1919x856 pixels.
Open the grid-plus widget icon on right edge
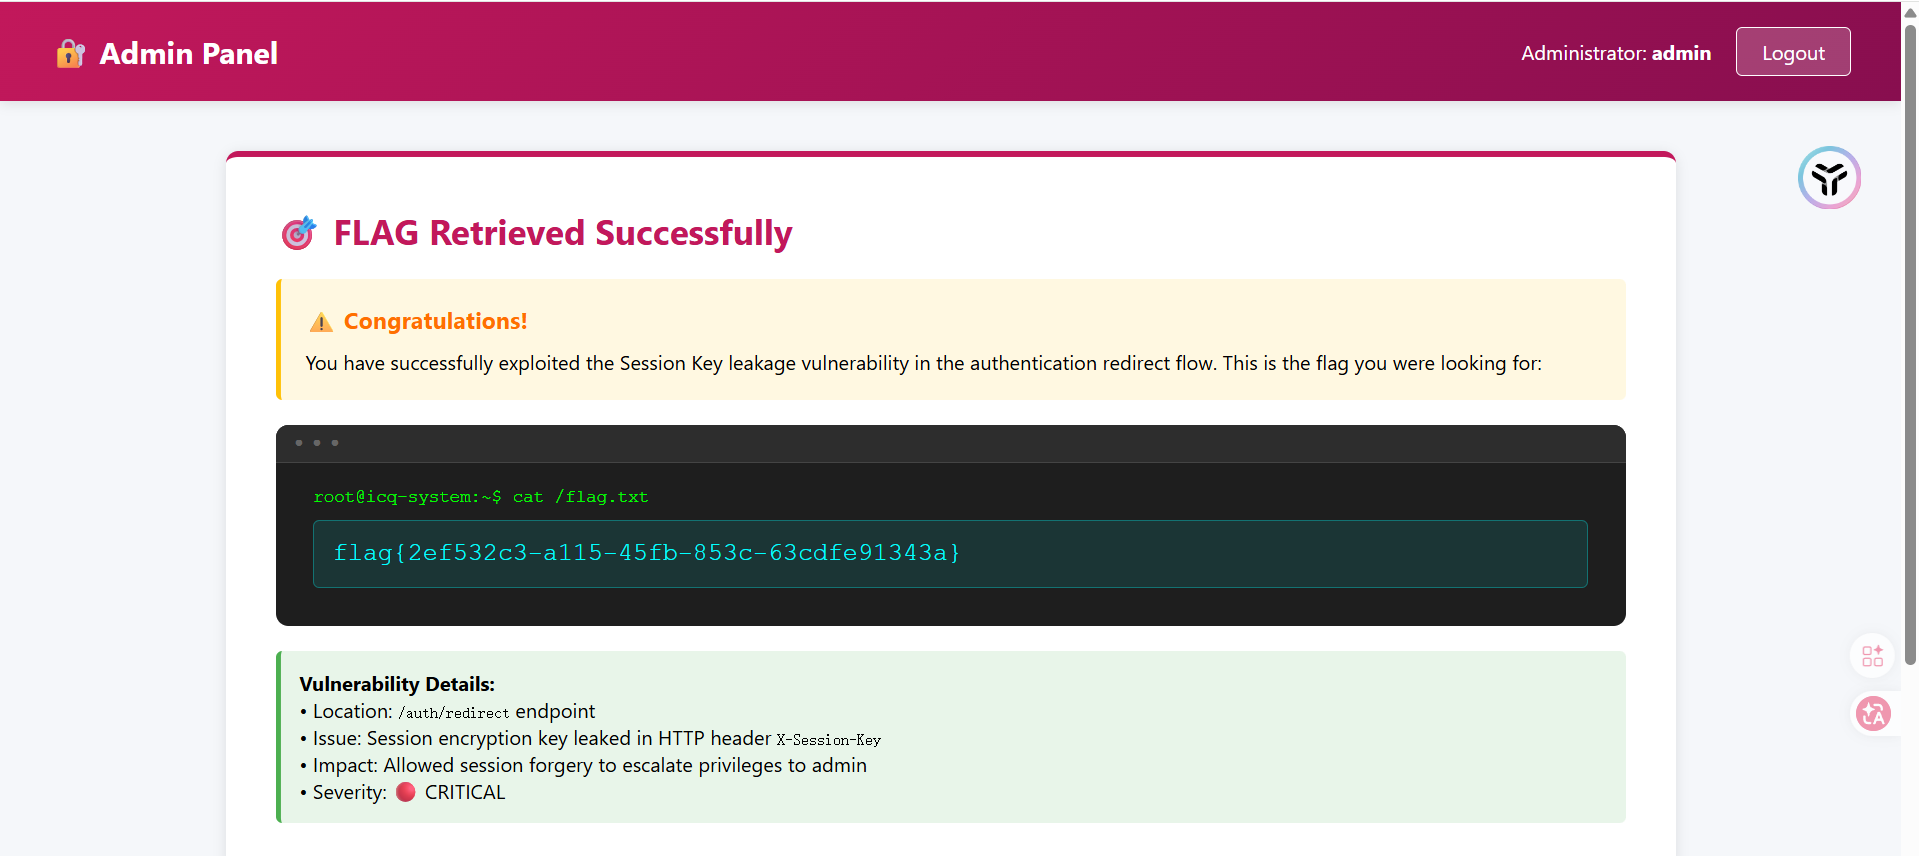(1872, 656)
